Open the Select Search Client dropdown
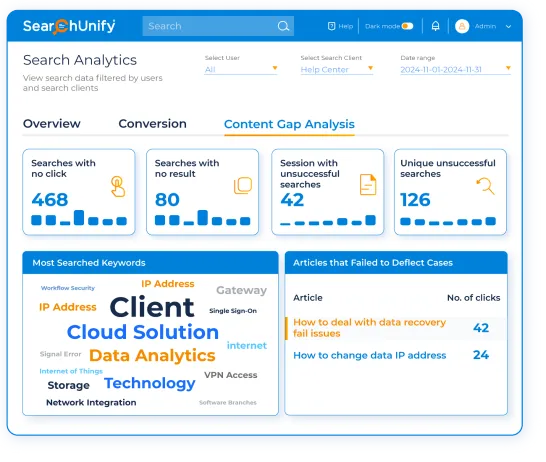546x462 pixels. (x=337, y=69)
